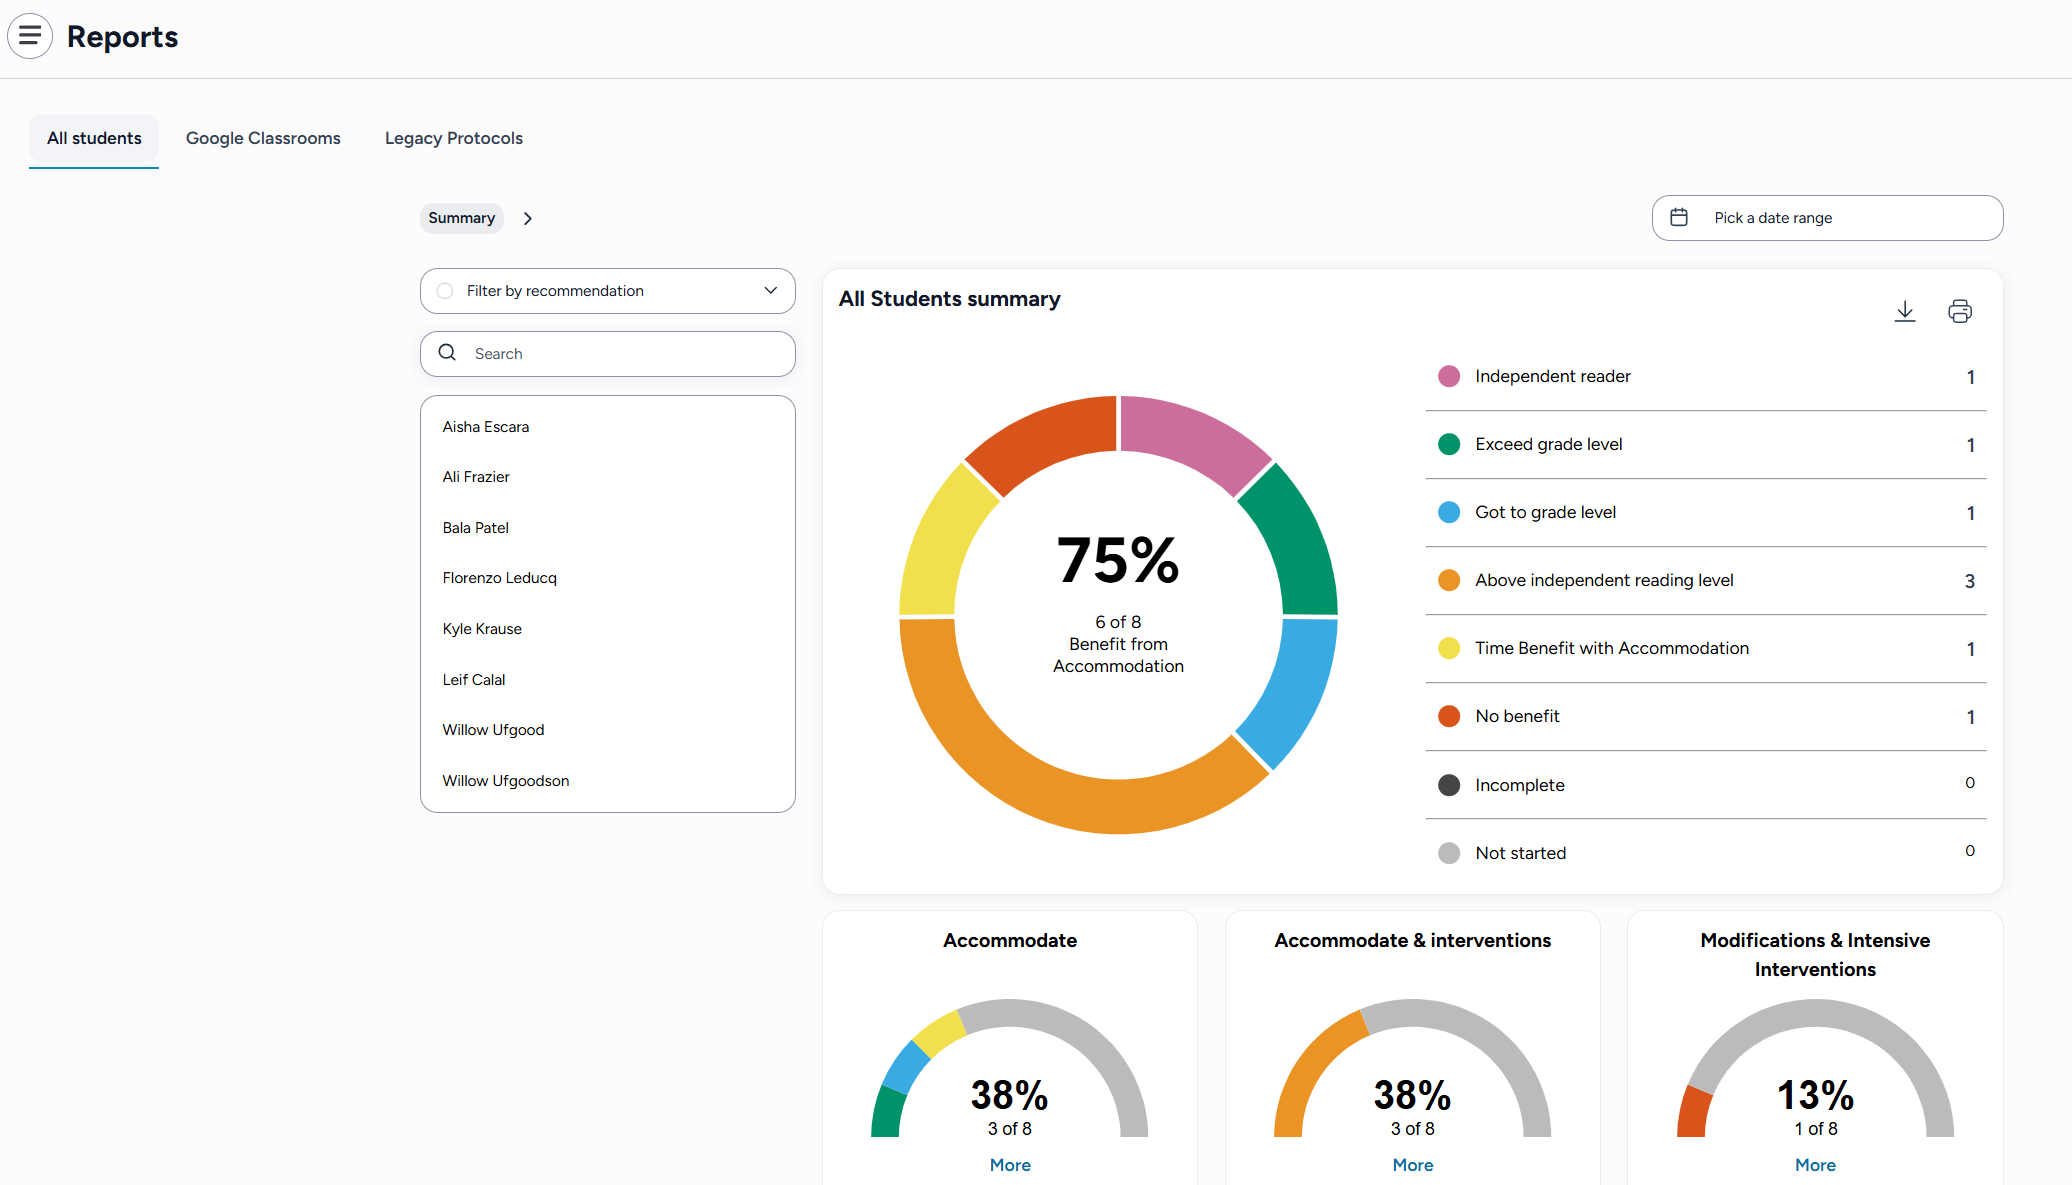Click the print icon on All Students summary

pos(1959,311)
